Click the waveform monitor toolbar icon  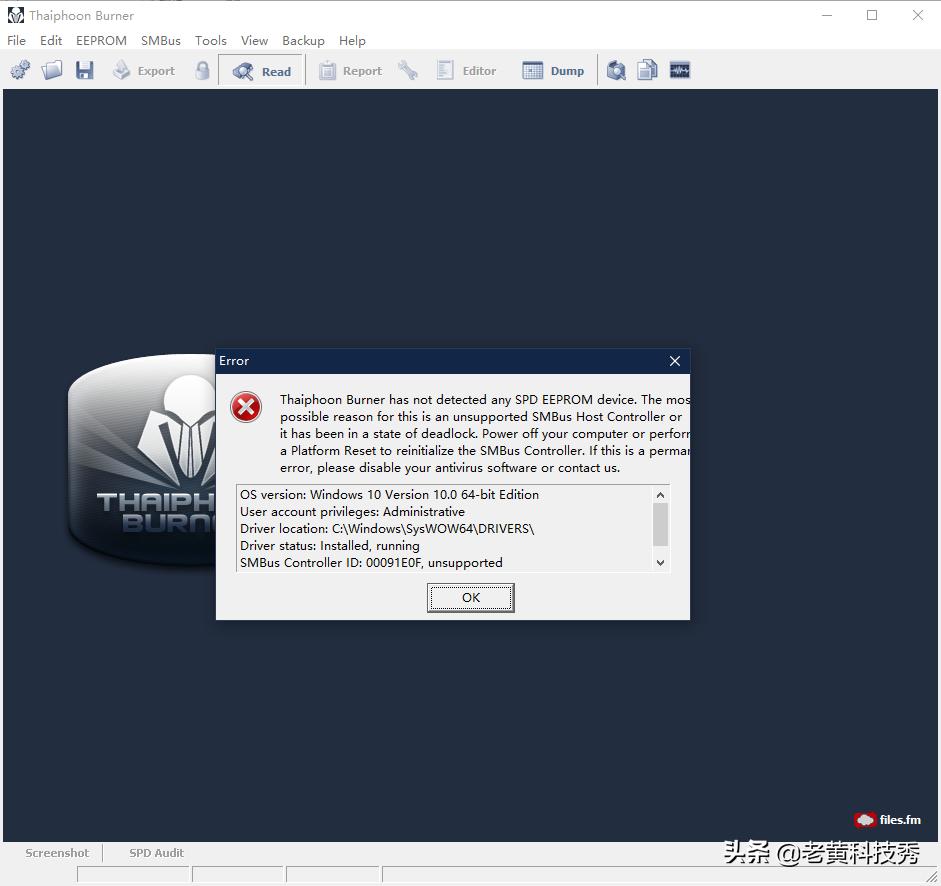680,70
